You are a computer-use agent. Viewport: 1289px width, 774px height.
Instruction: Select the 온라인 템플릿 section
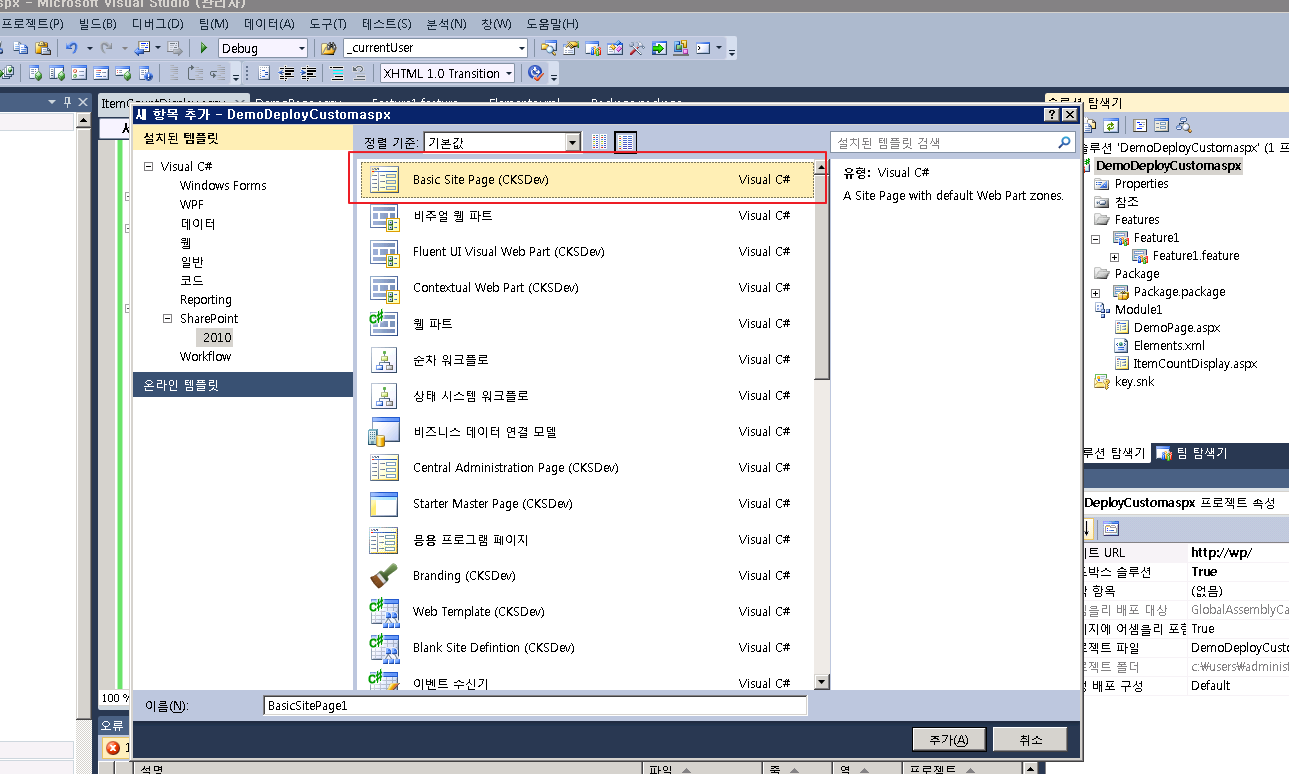coord(243,385)
